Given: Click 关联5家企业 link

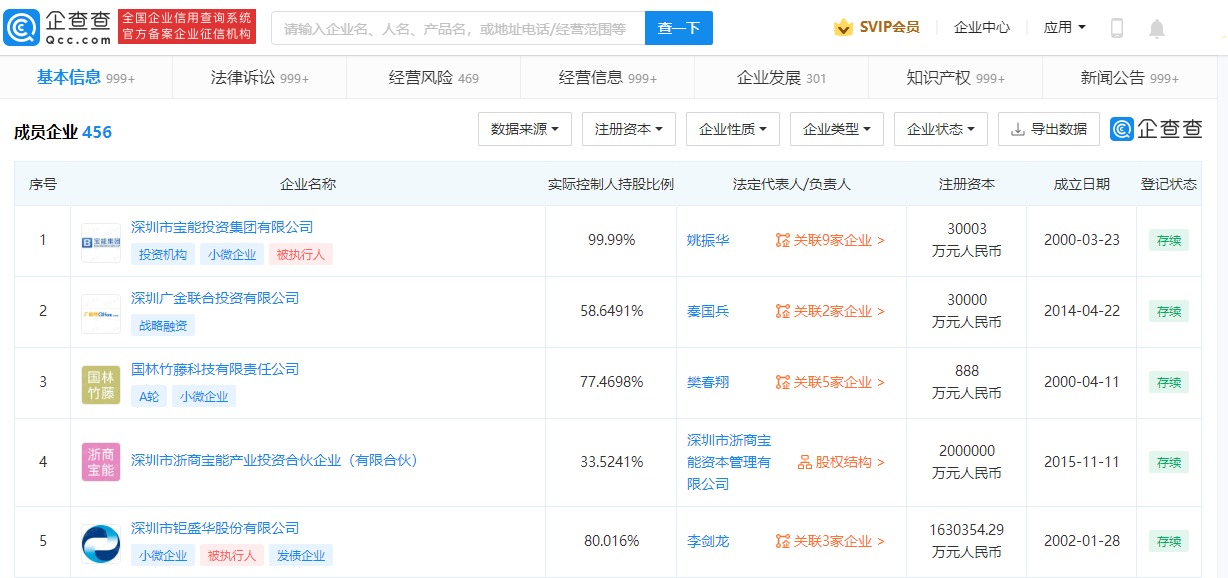Looking at the screenshot, I should [839, 383].
